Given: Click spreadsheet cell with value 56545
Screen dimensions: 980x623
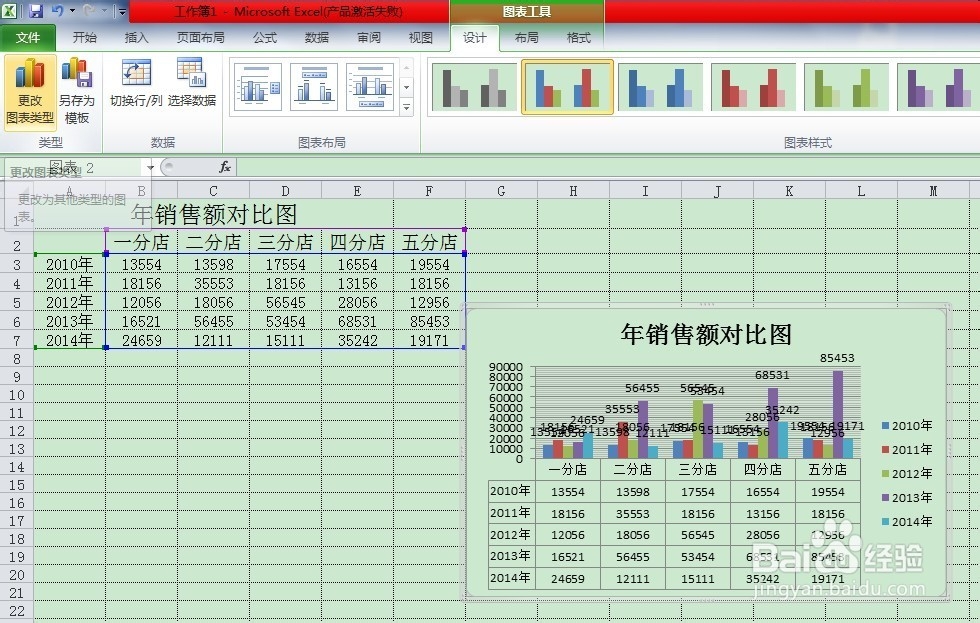Looking at the screenshot, I should tap(286, 302).
